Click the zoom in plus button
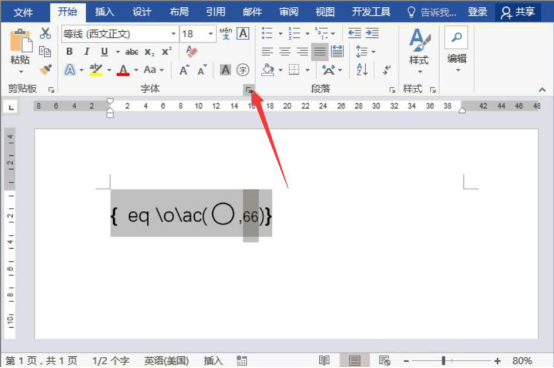The image size is (554, 368). pyautogui.click(x=497, y=361)
